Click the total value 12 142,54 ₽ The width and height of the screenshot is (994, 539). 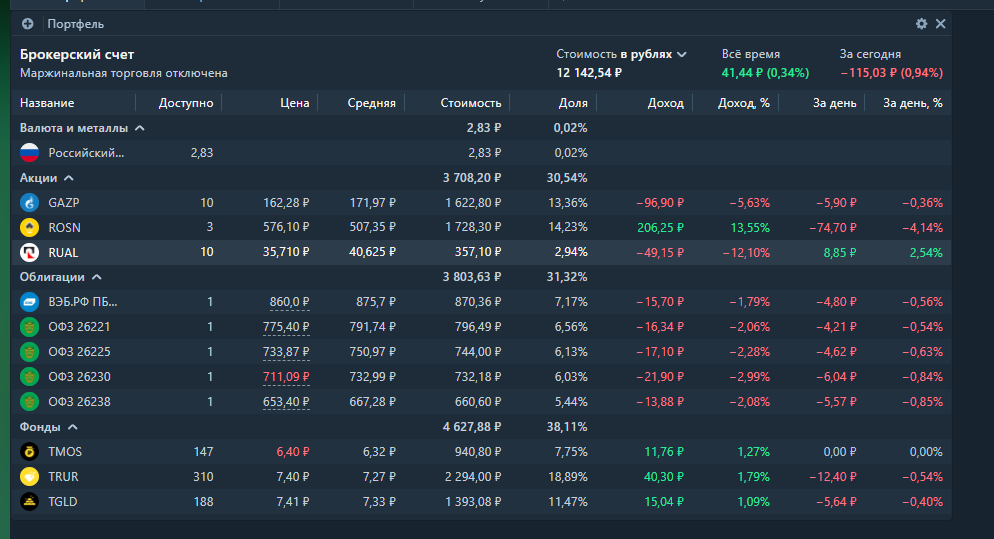[x=589, y=73]
